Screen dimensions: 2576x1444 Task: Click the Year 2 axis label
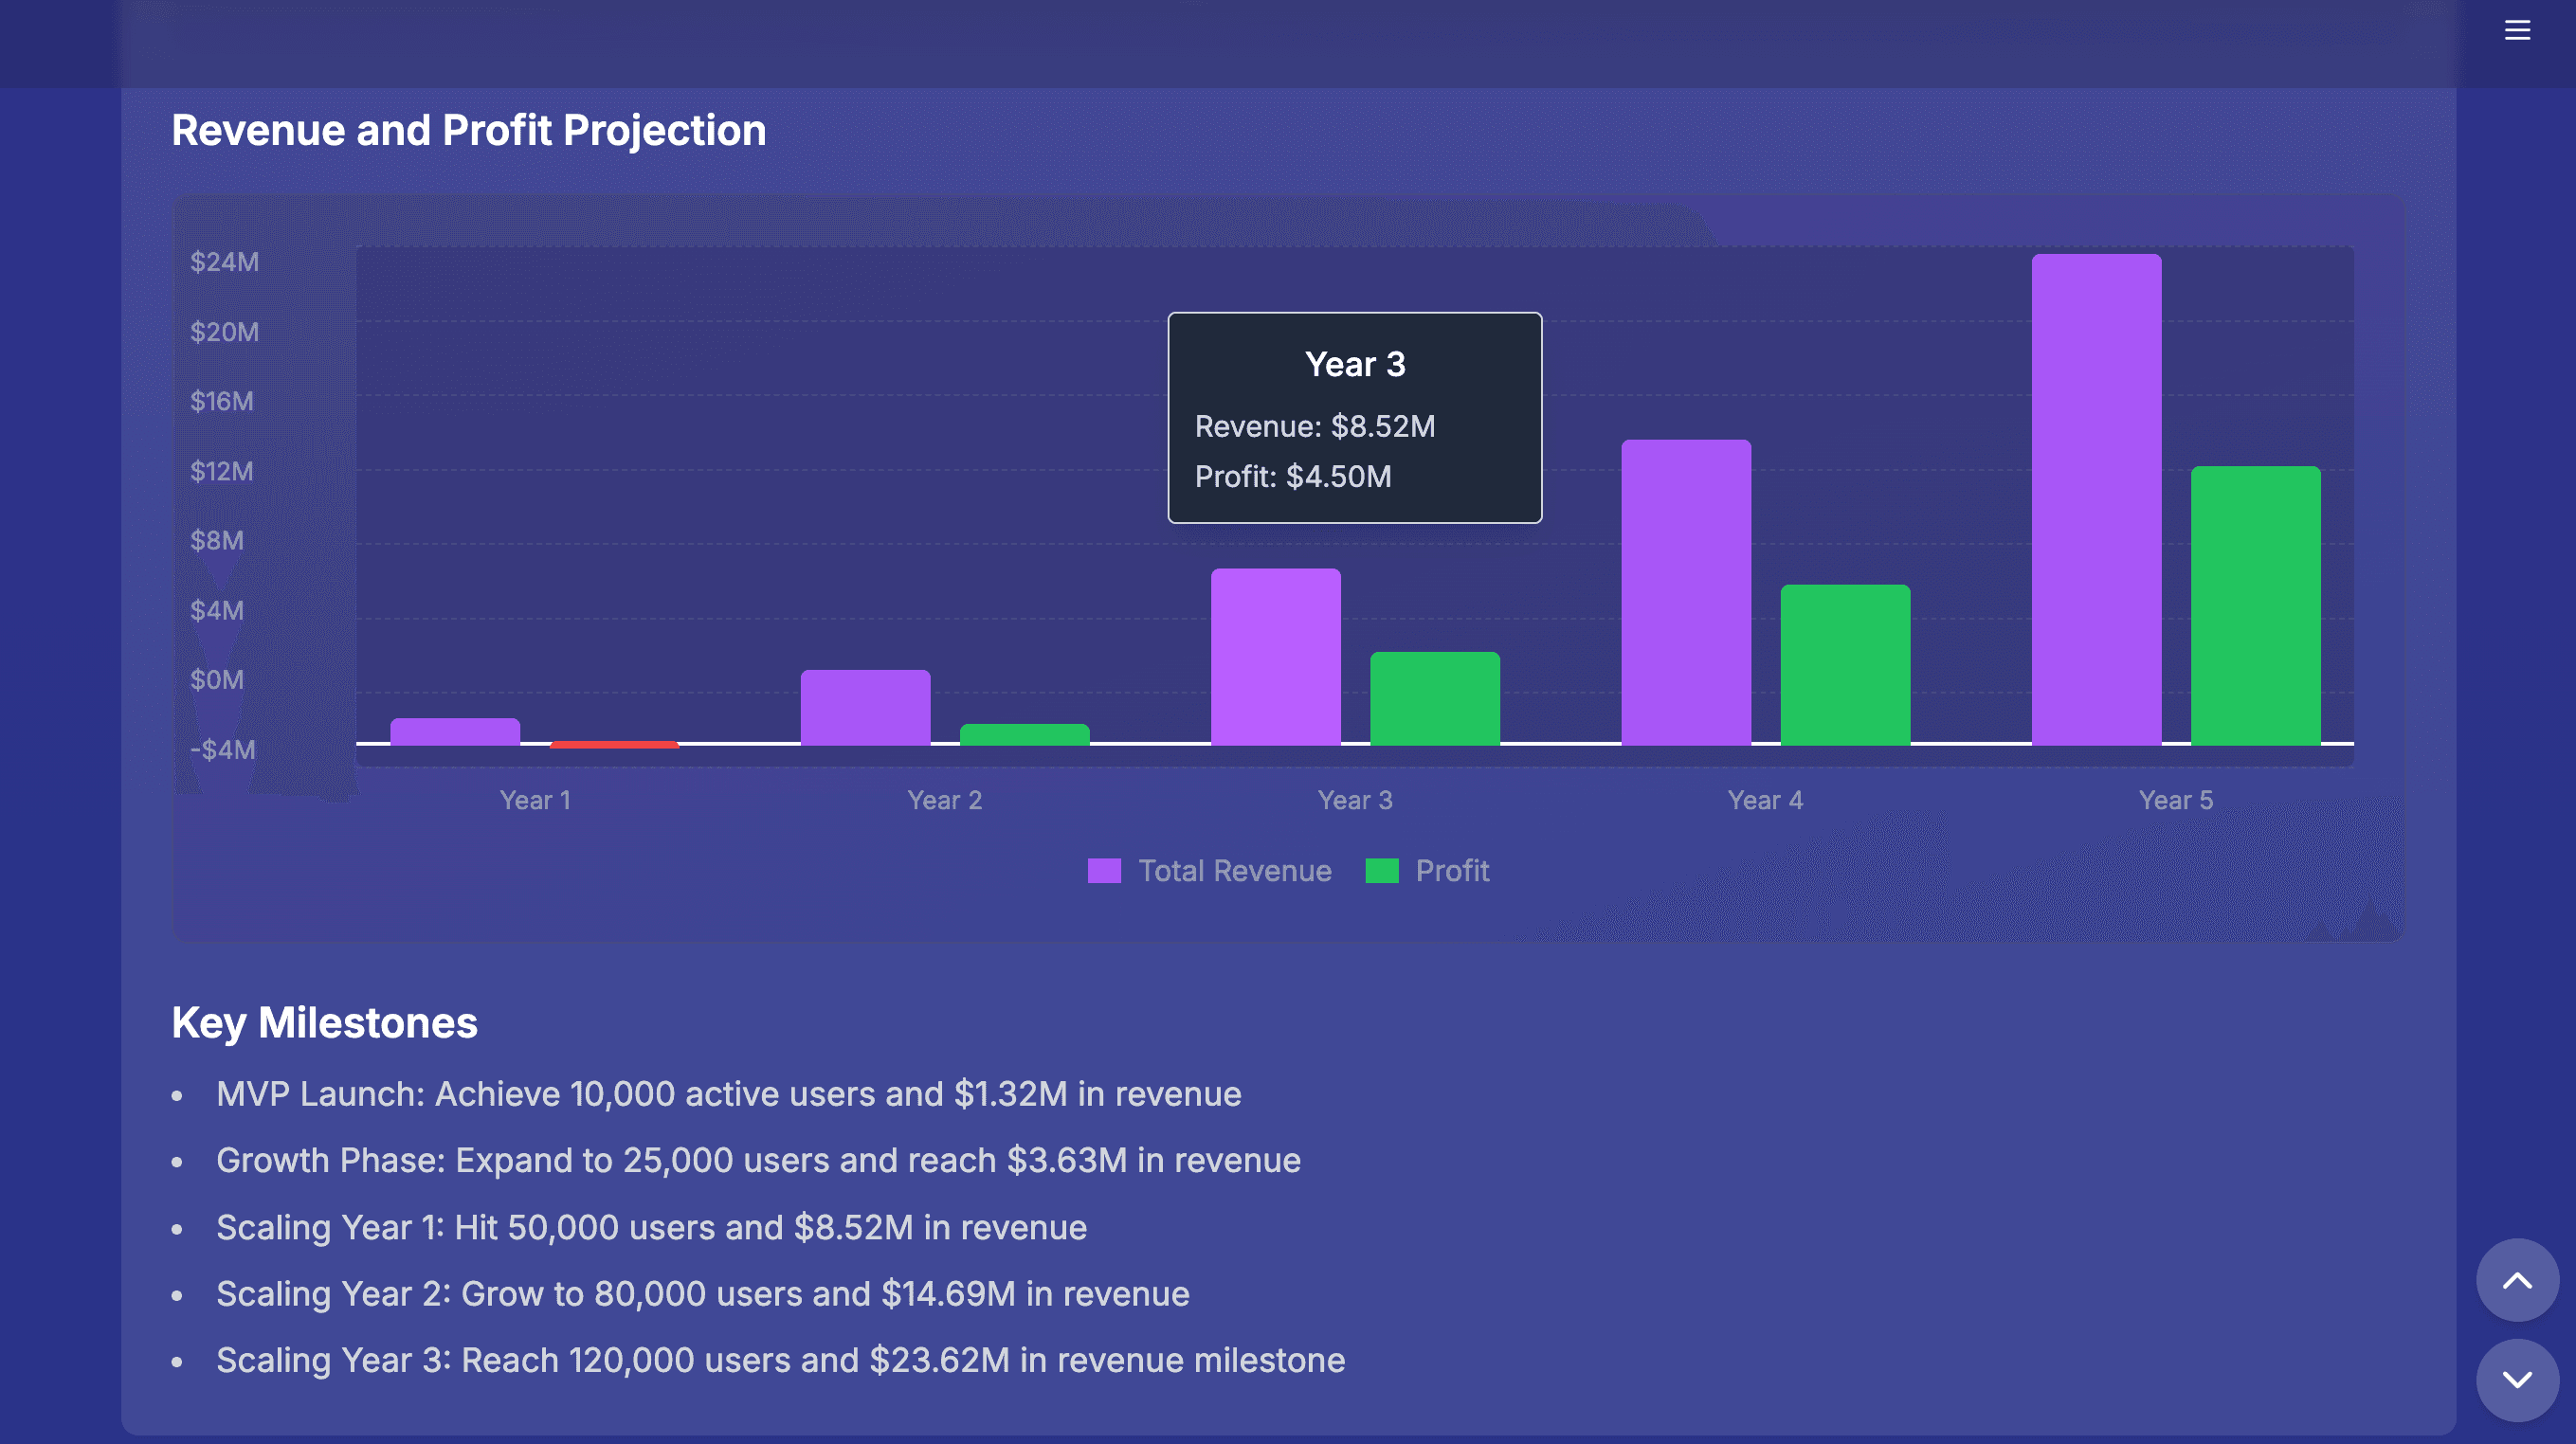pos(944,799)
